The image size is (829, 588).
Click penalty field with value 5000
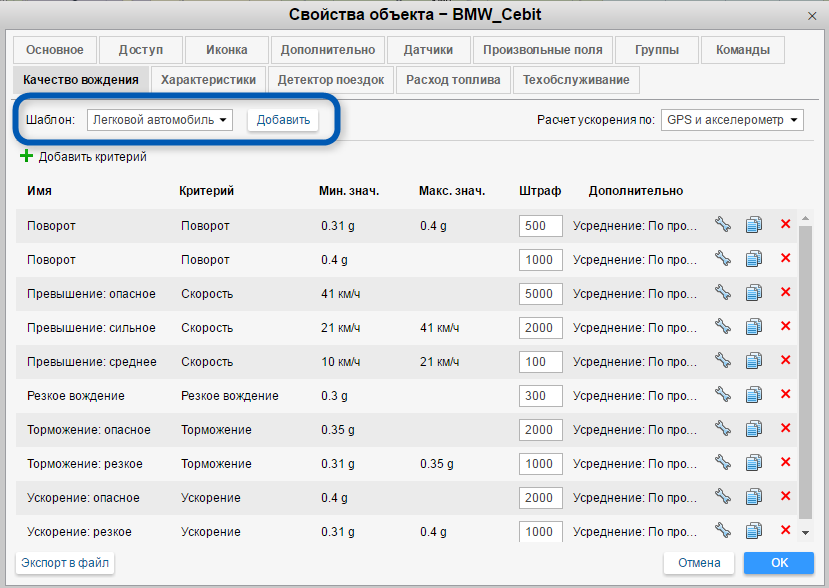(540, 293)
